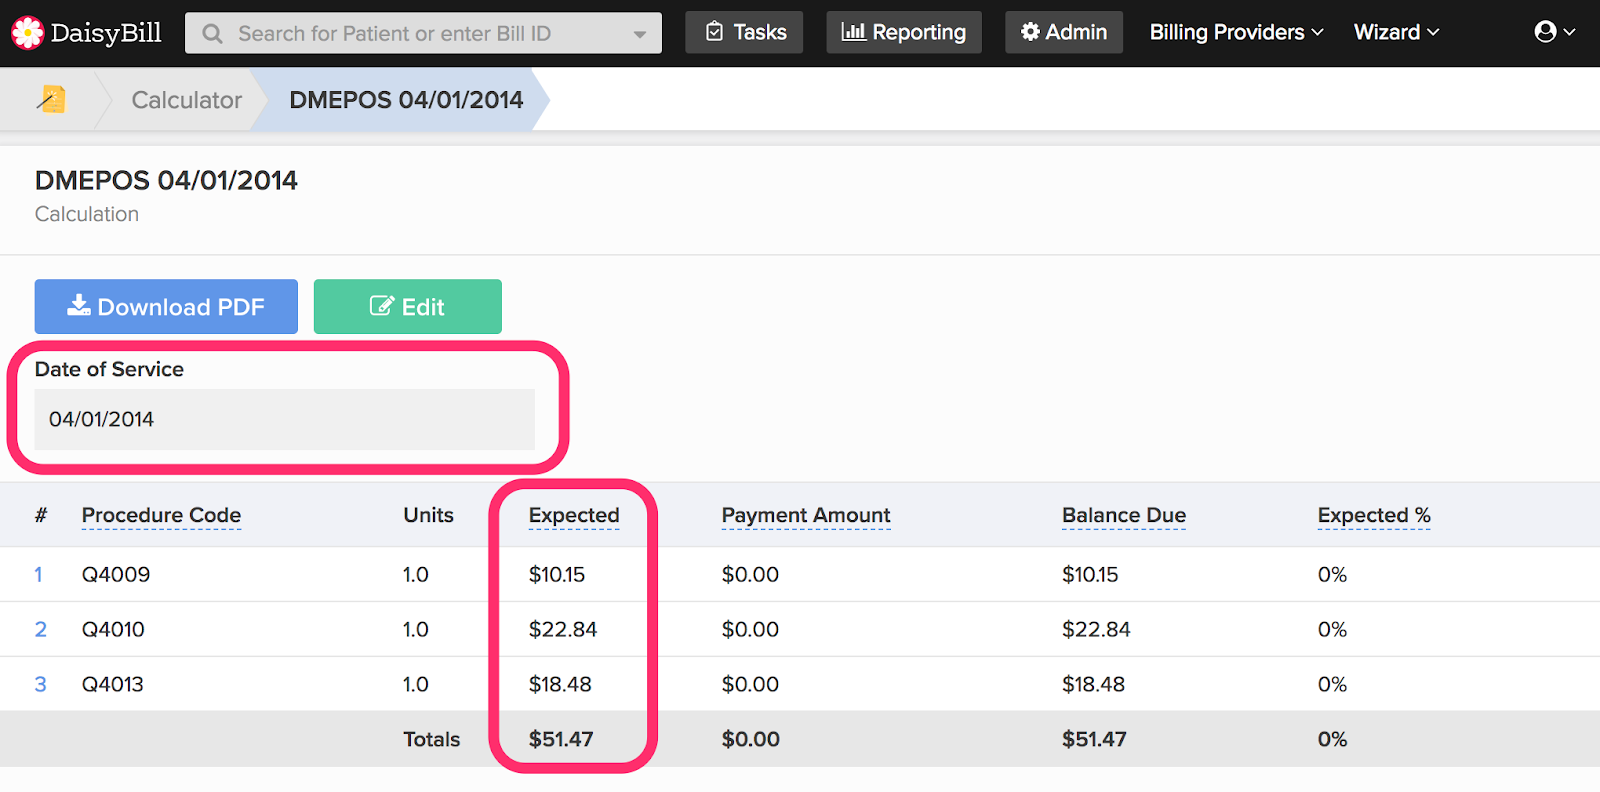Click payment amount $0.00 in Q4009 row

(750, 574)
